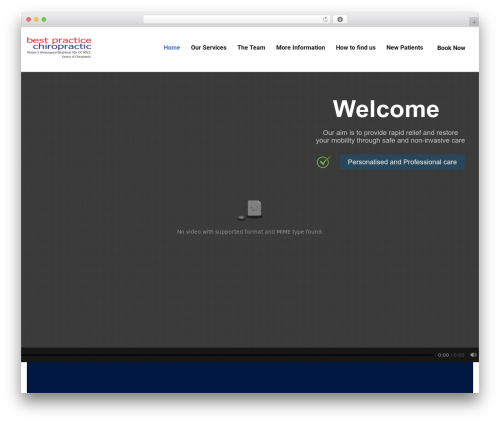Click the Best Practice Chiropractic logo

coord(59,47)
